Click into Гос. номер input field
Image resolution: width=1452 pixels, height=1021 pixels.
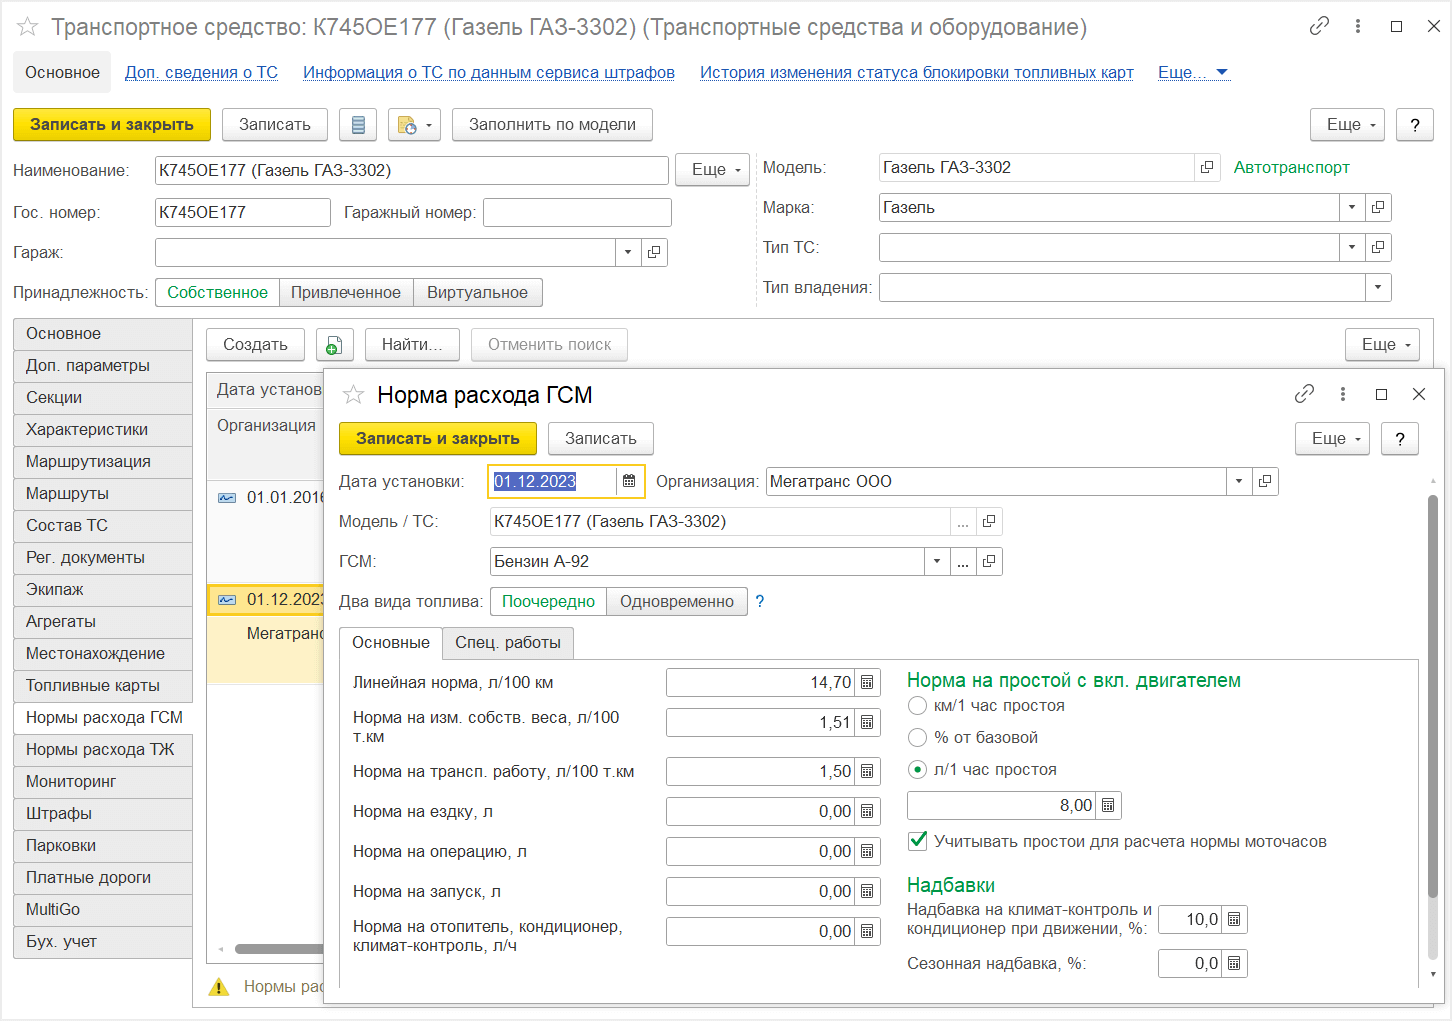tap(243, 212)
